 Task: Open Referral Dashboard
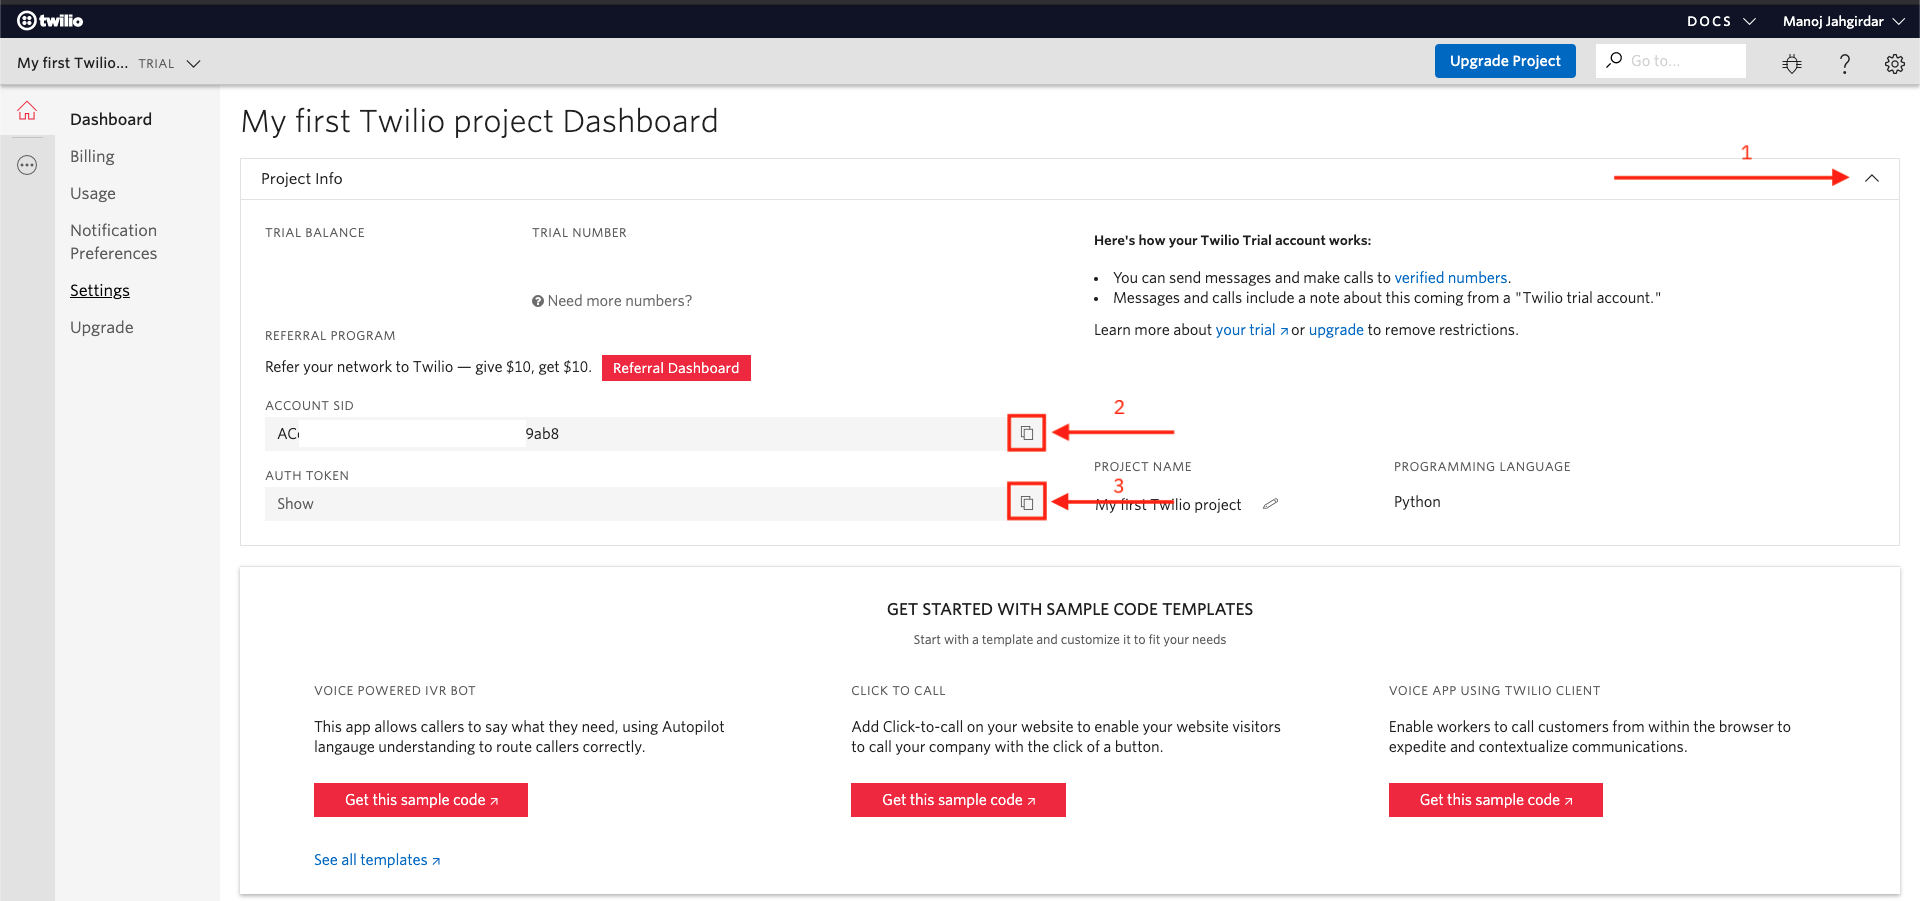(x=676, y=368)
